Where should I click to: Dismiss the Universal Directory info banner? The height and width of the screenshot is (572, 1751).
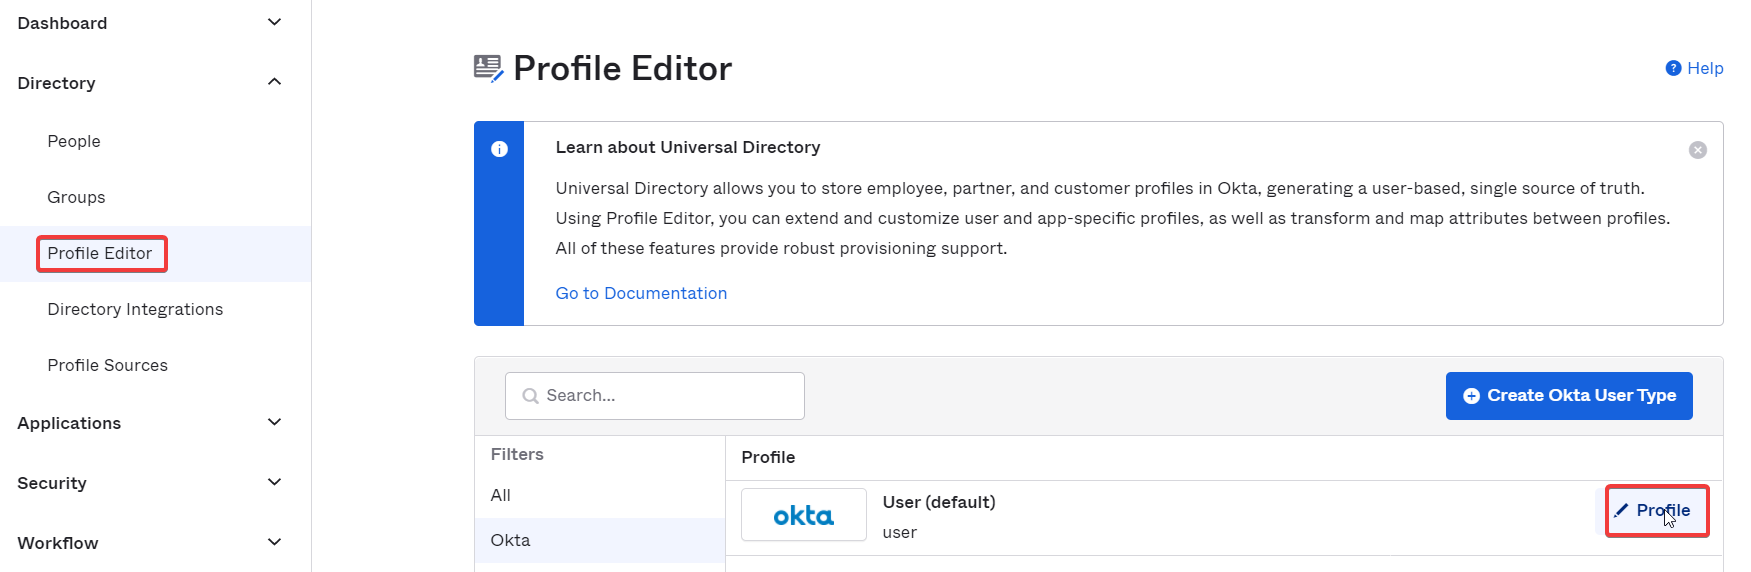[x=1698, y=150]
